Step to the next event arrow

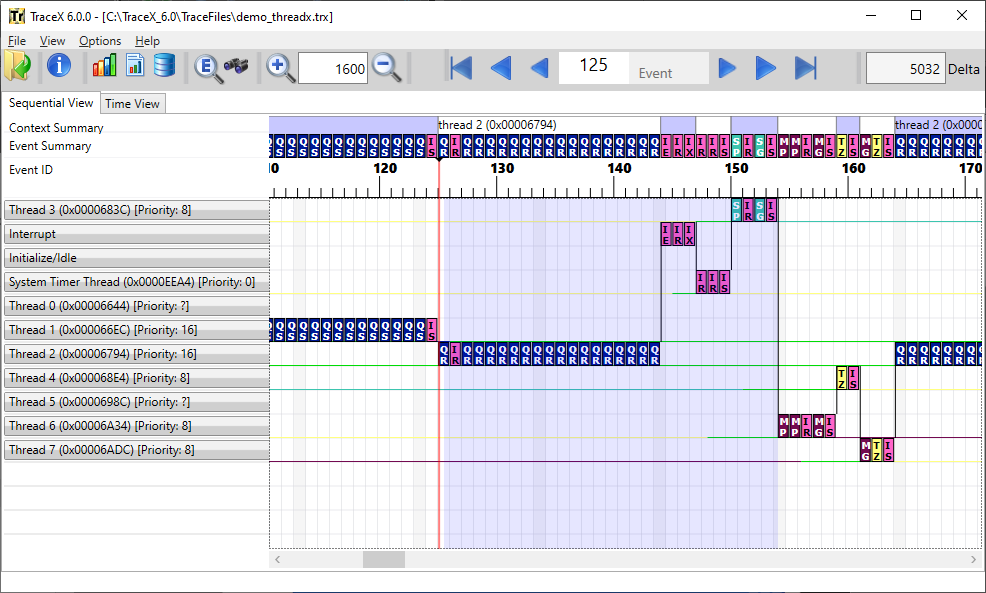[x=728, y=67]
